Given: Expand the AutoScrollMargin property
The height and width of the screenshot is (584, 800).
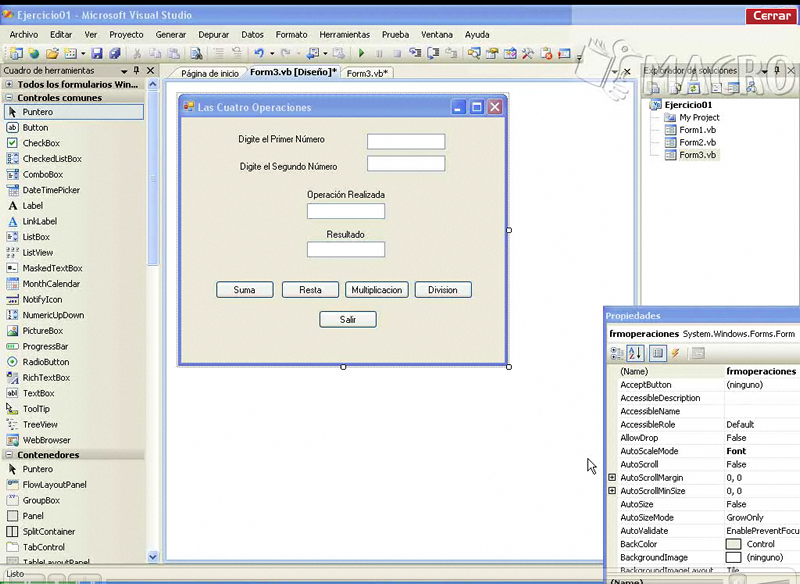Looking at the screenshot, I should click(610, 477).
